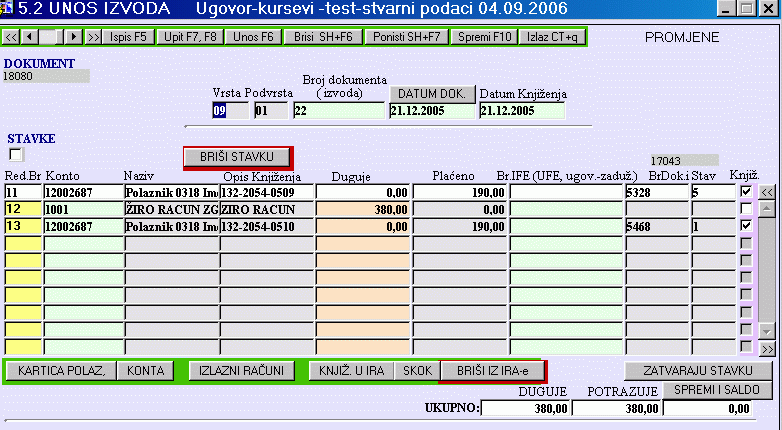Viewport: 782px width, 430px height.
Task: Click BrDok cell 5328
Action: click(x=657, y=193)
